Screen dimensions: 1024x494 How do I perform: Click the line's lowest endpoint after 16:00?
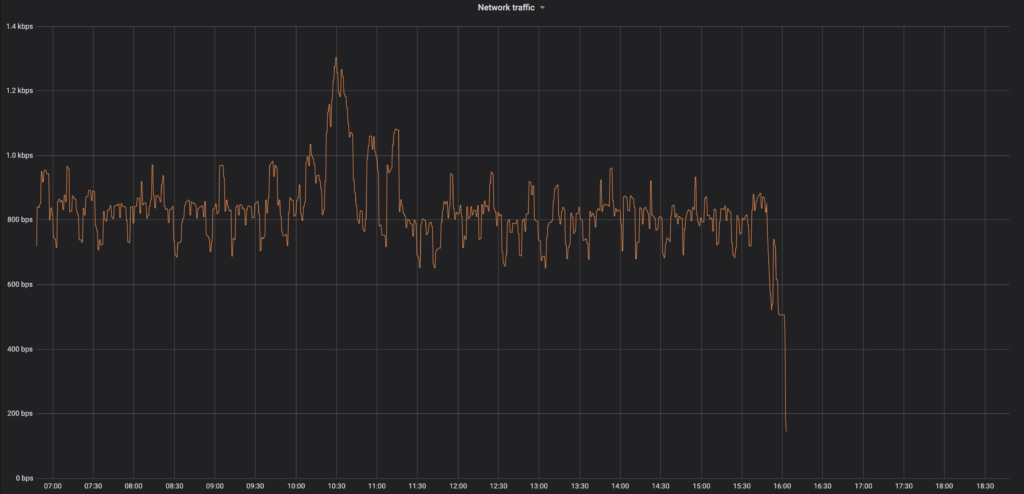(x=786, y=431)
